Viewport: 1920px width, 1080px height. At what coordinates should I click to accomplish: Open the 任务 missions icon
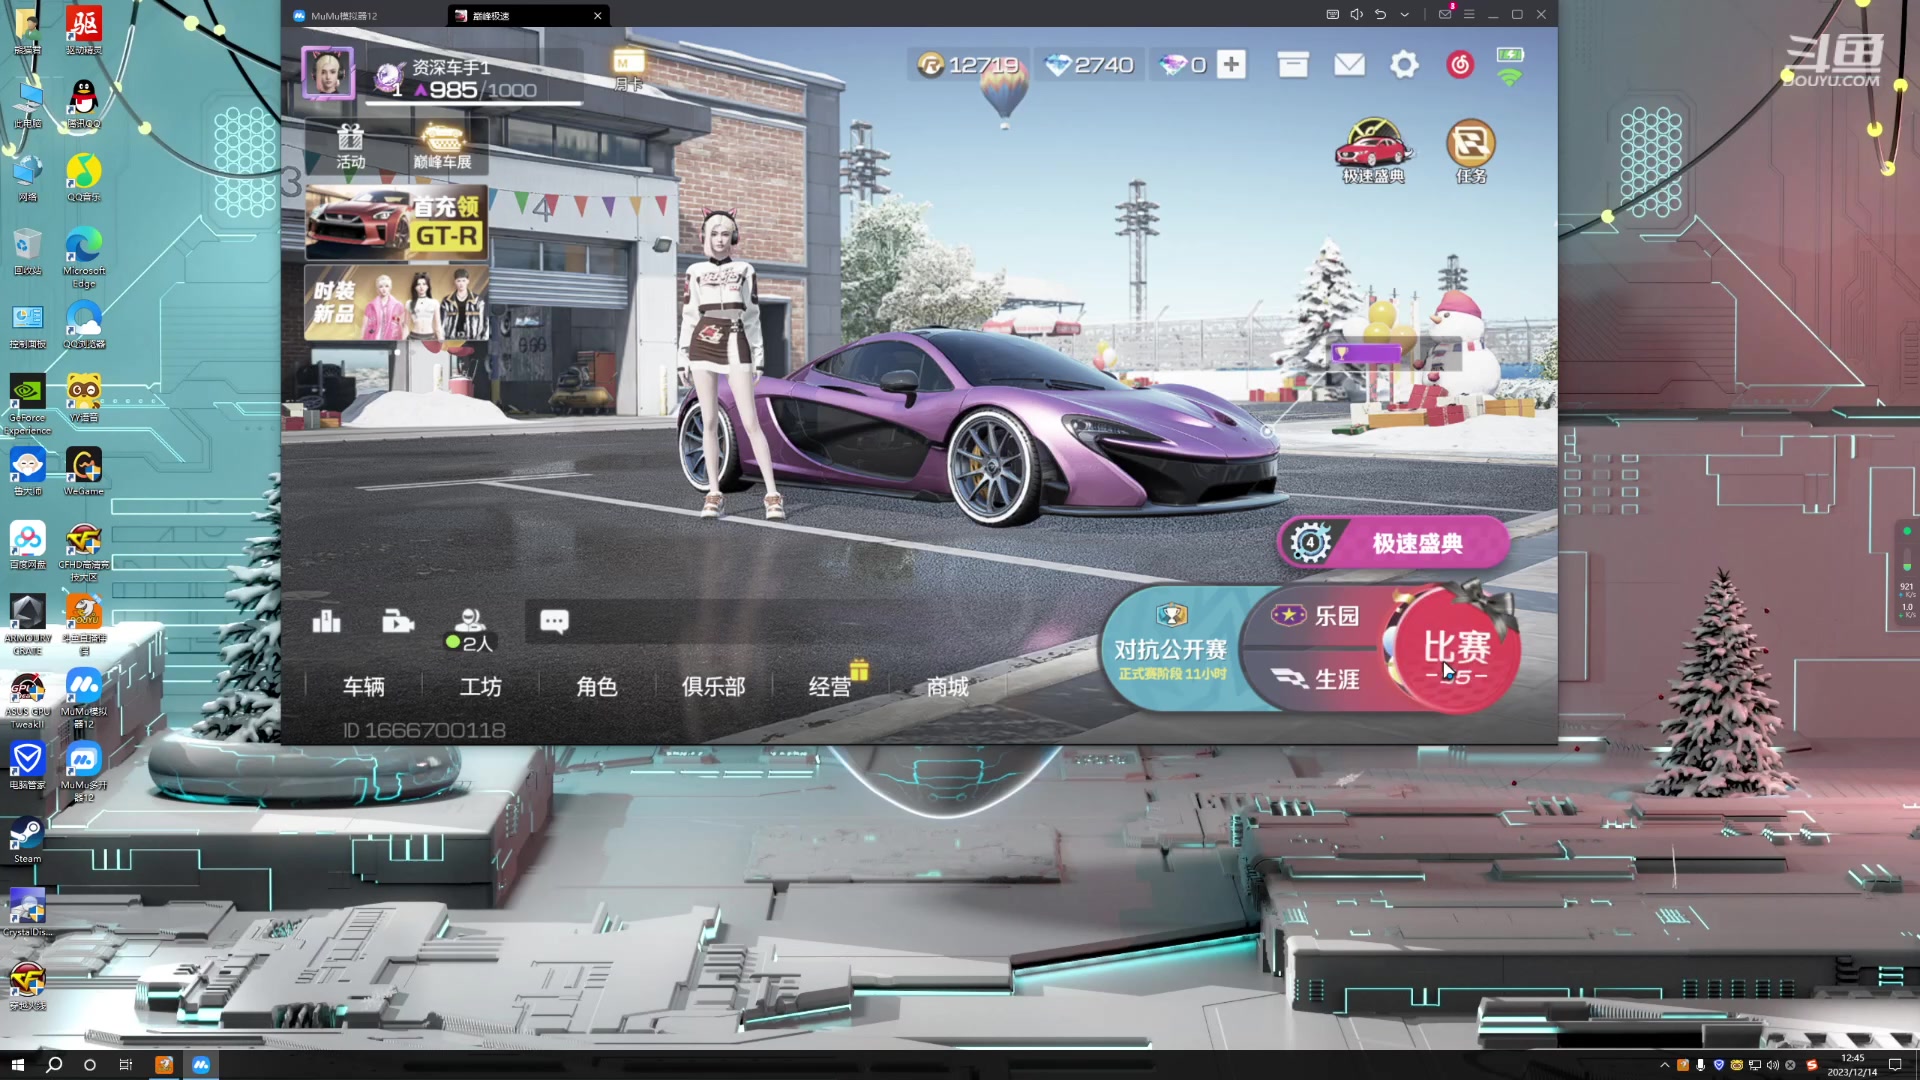[x=1471, y=151]
